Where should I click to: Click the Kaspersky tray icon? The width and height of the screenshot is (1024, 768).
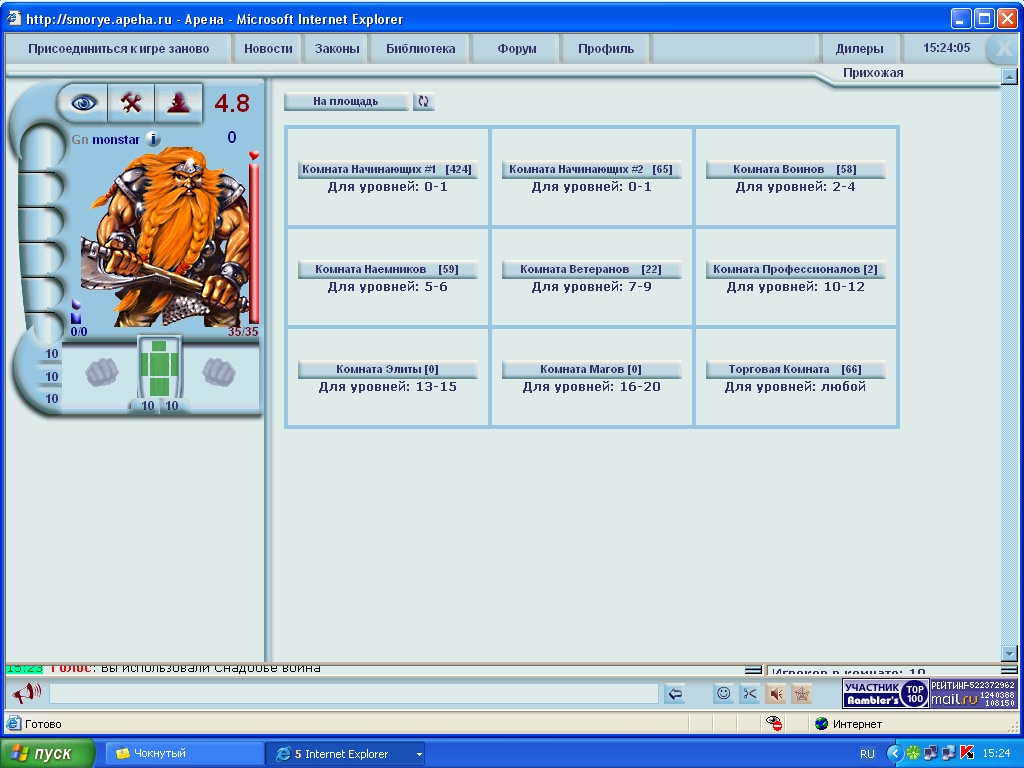(x=967, y=754)
